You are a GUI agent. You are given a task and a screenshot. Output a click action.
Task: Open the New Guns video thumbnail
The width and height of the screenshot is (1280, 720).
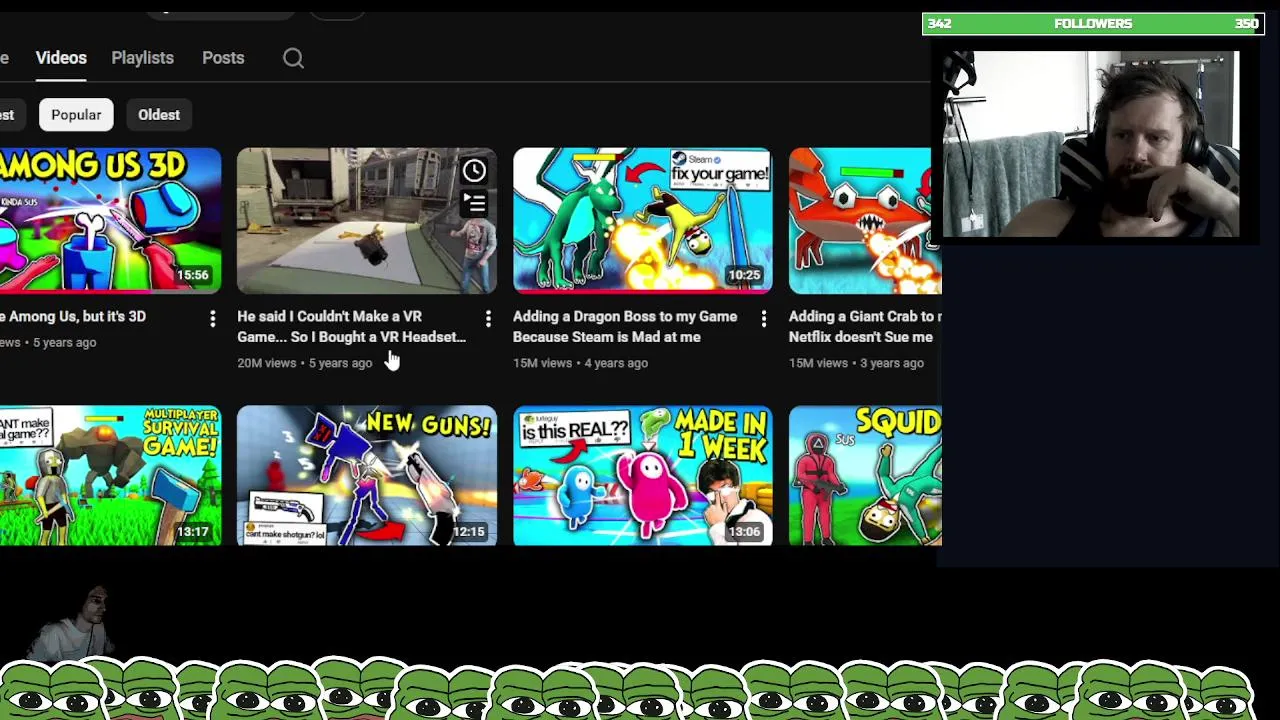(367, 476)
